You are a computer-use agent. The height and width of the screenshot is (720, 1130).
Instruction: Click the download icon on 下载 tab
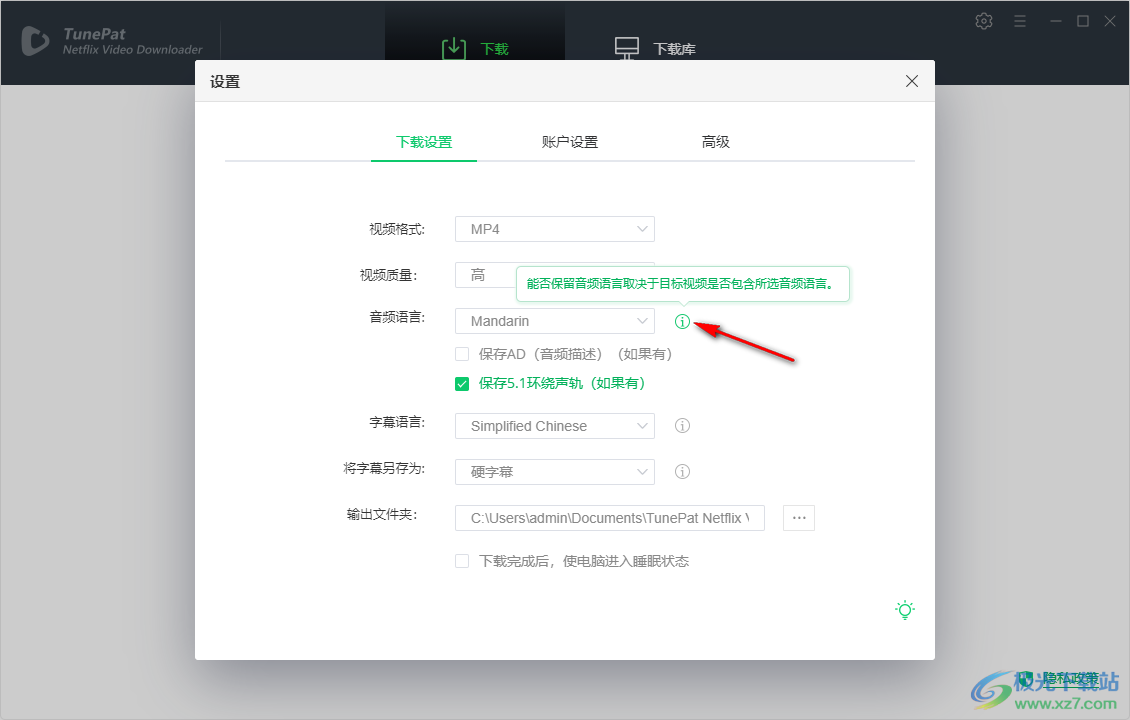pyautogui.click(x=454, y=47)
